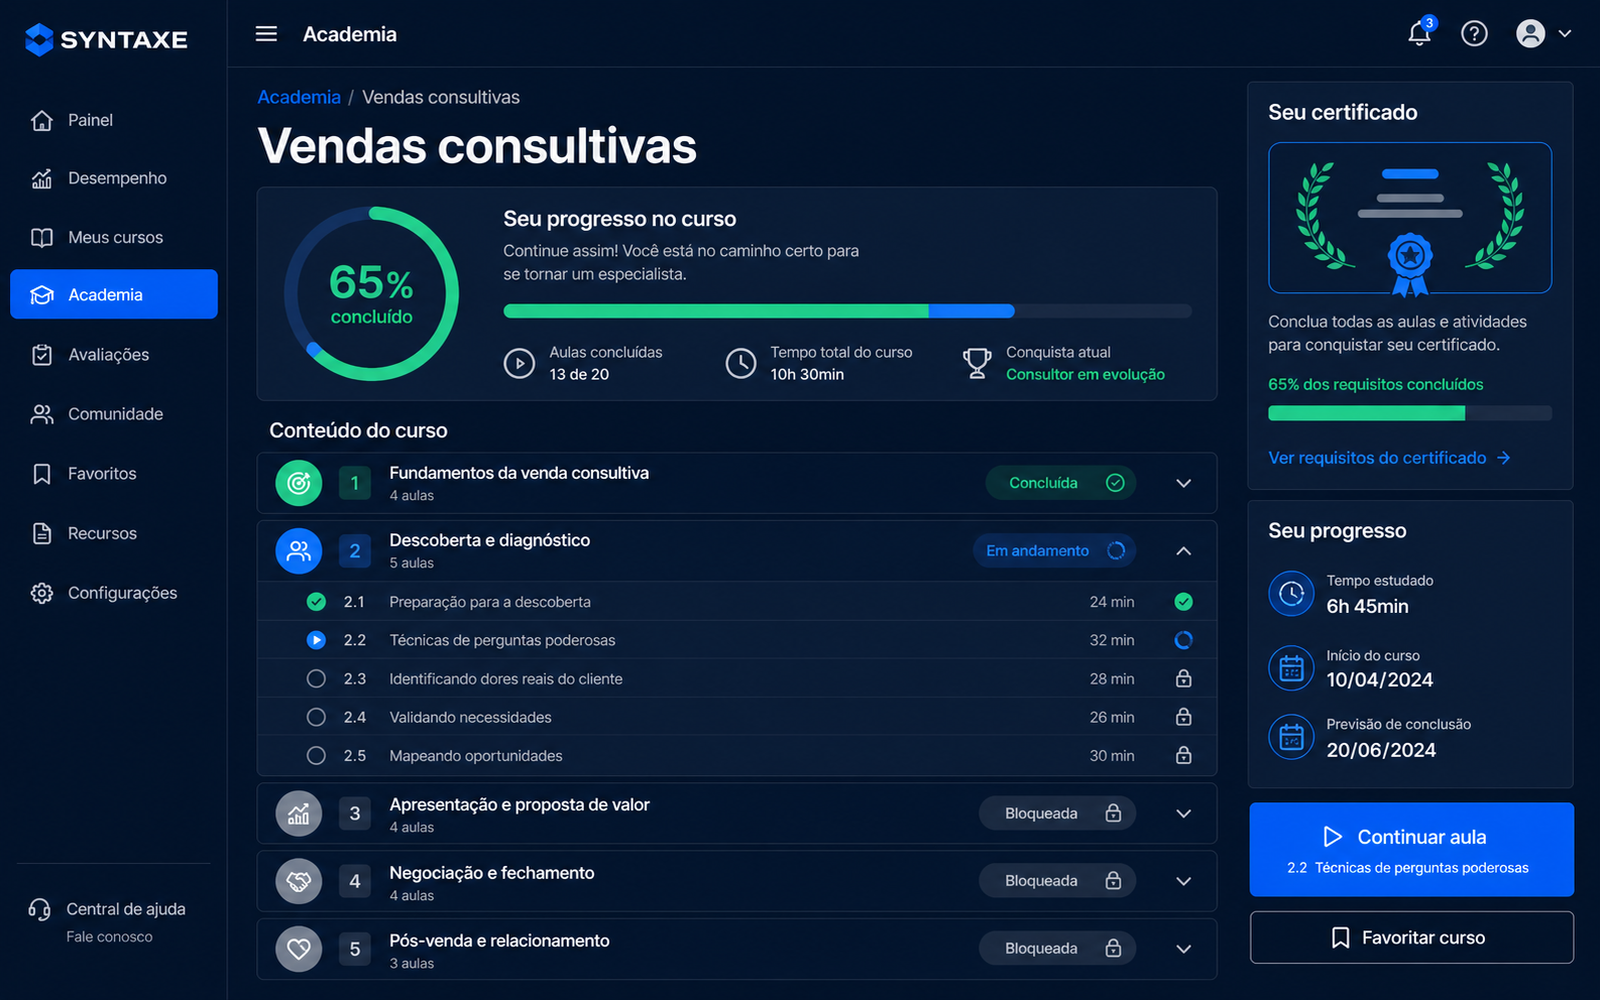This screenshot has height=1000, width=1600.
Task: Click the Bloqueada badge for module 4
Action: [1058, 881]
